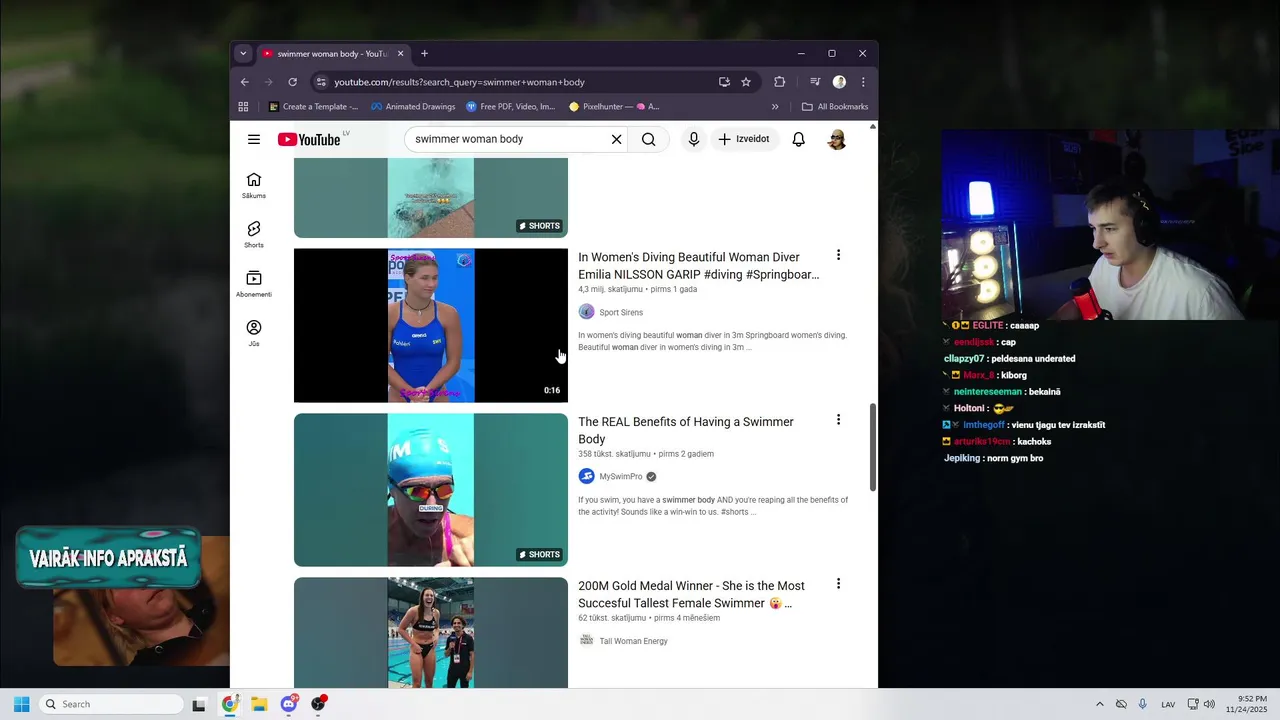The image size is (1280, 720).
Task: Go to the YouTube home logo
Action: [309, 139]
